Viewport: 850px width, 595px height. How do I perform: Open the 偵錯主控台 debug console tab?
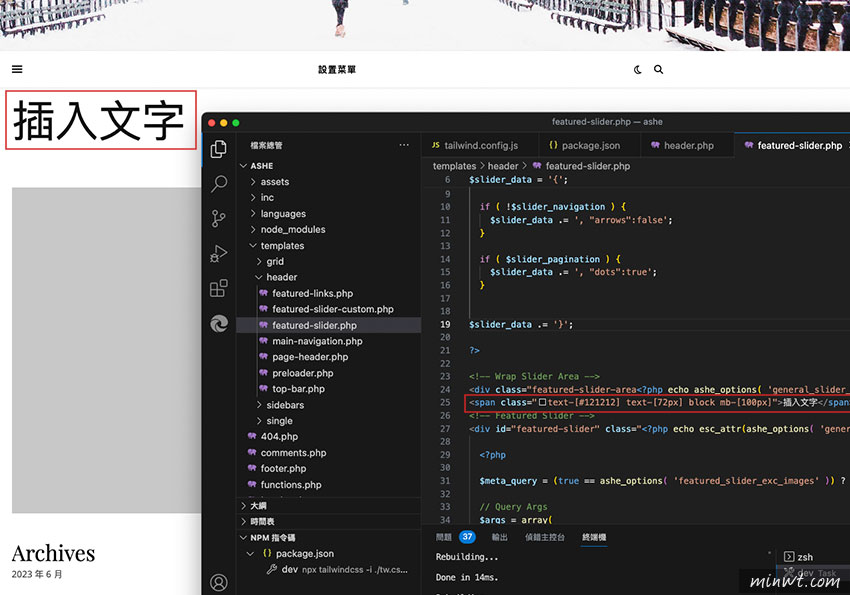coord(545,537)
